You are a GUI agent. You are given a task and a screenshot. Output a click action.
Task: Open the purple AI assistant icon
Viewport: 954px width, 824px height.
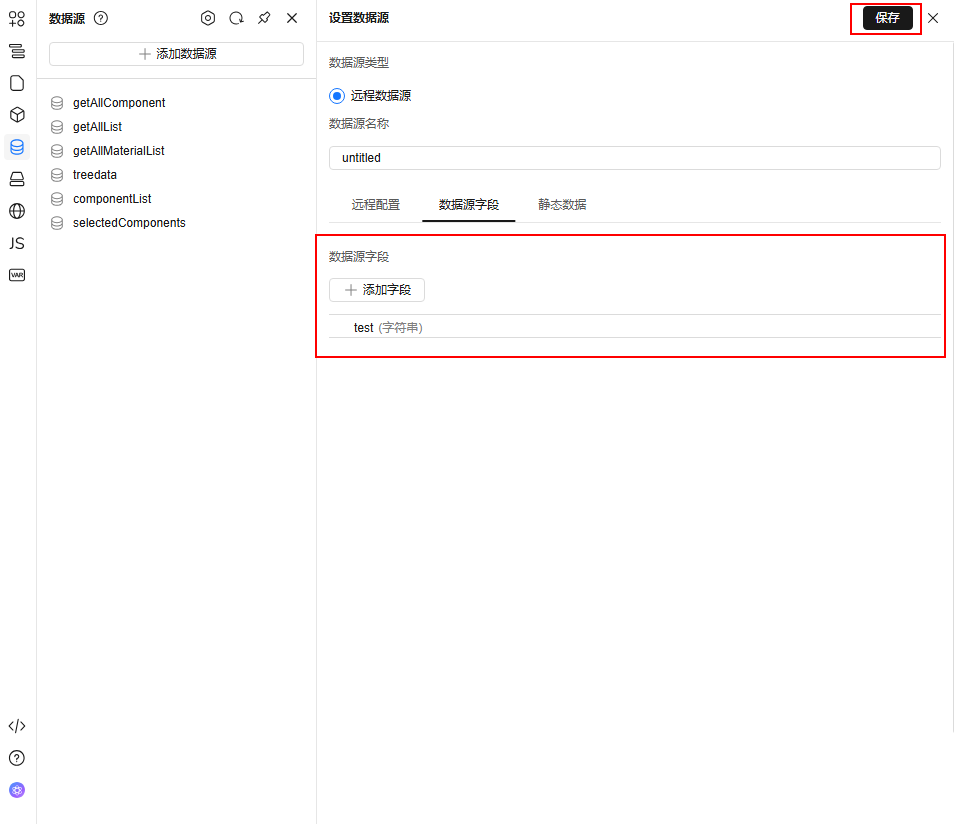tap(17, 790)
